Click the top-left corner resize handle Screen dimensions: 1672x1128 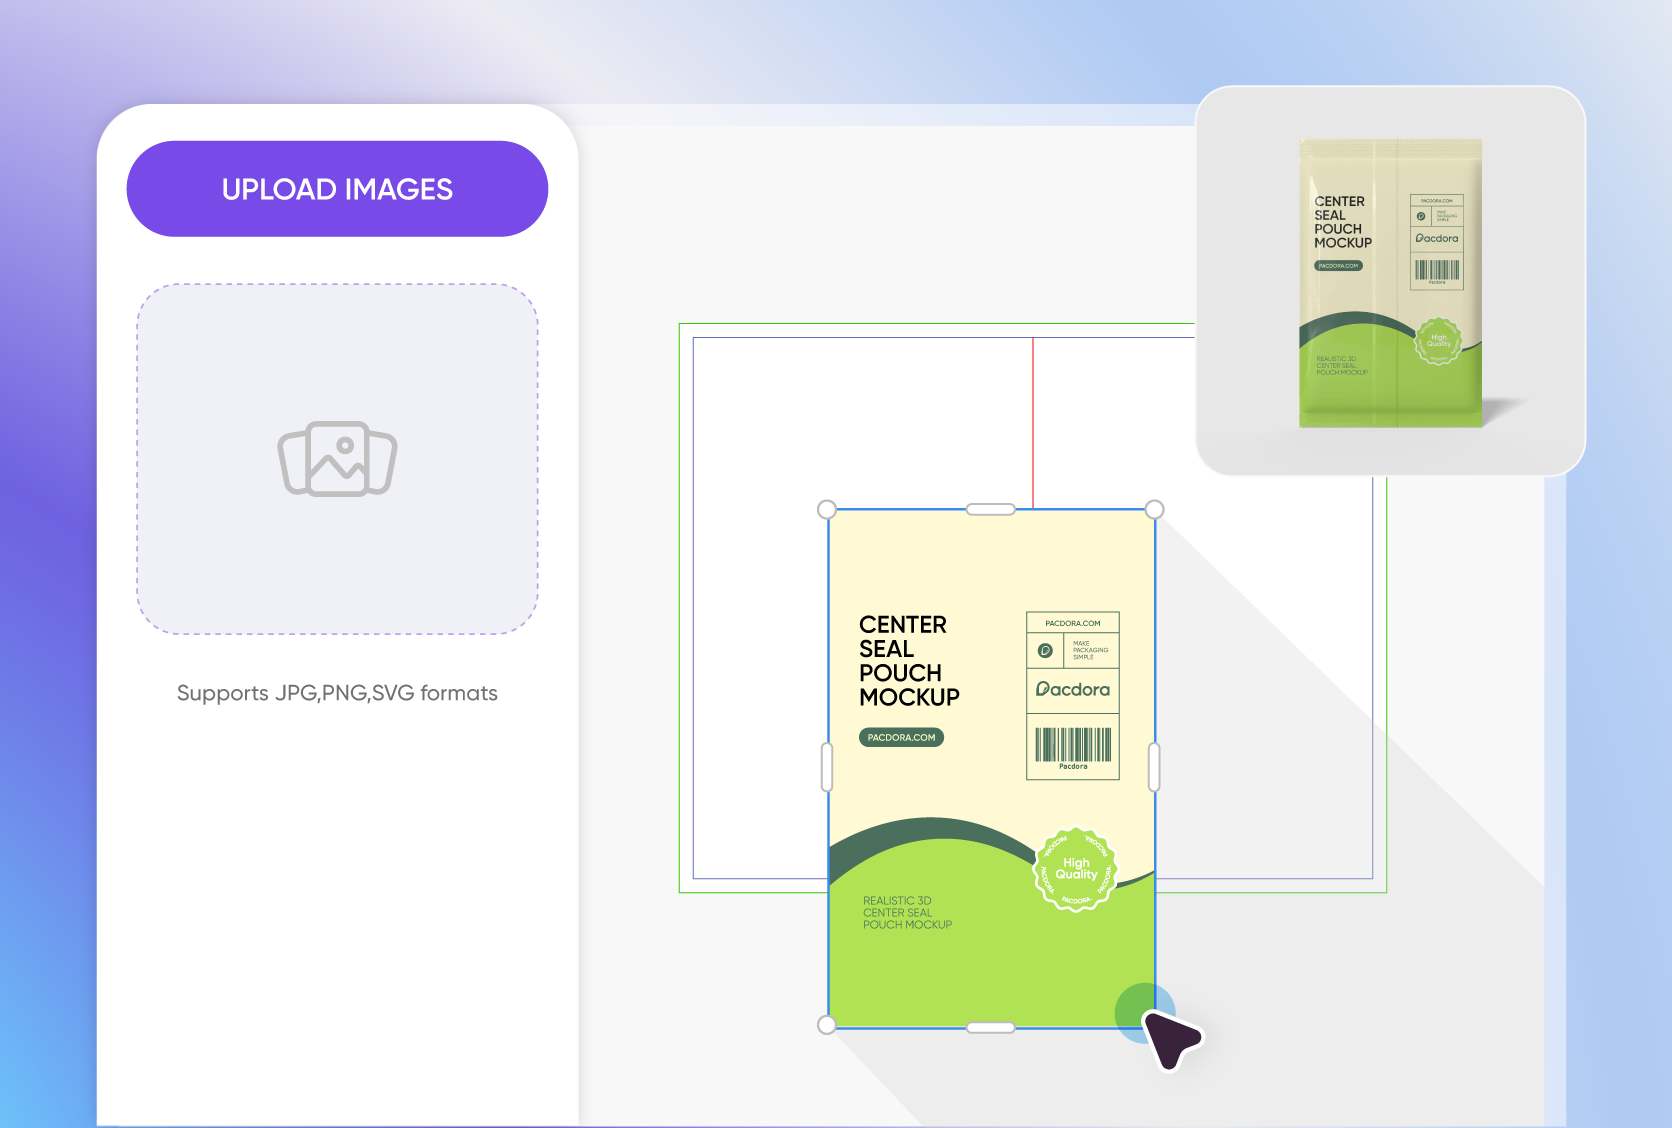[827, 510]
